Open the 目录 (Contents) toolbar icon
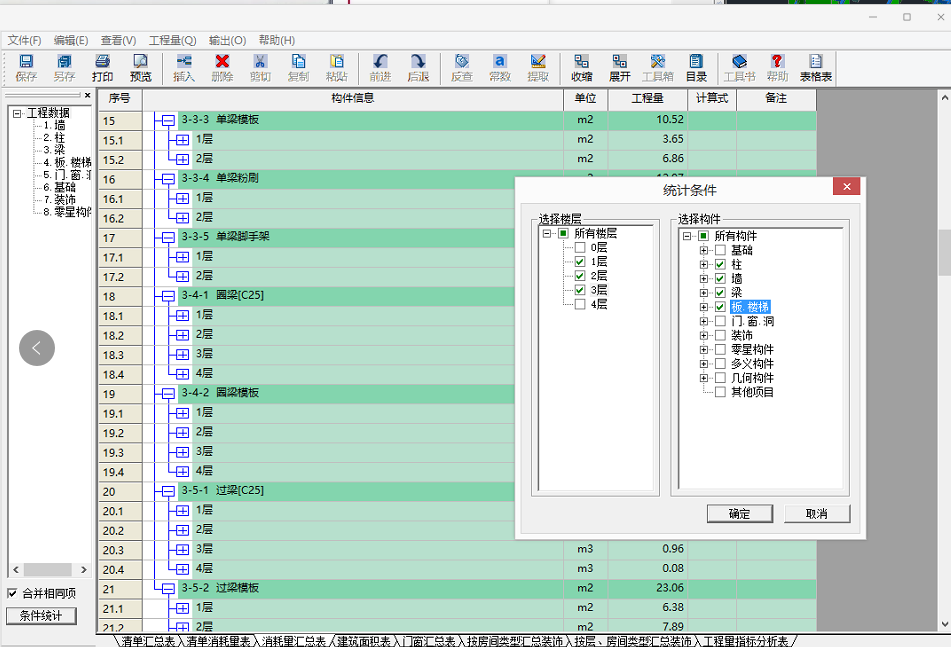 (696, 68)
